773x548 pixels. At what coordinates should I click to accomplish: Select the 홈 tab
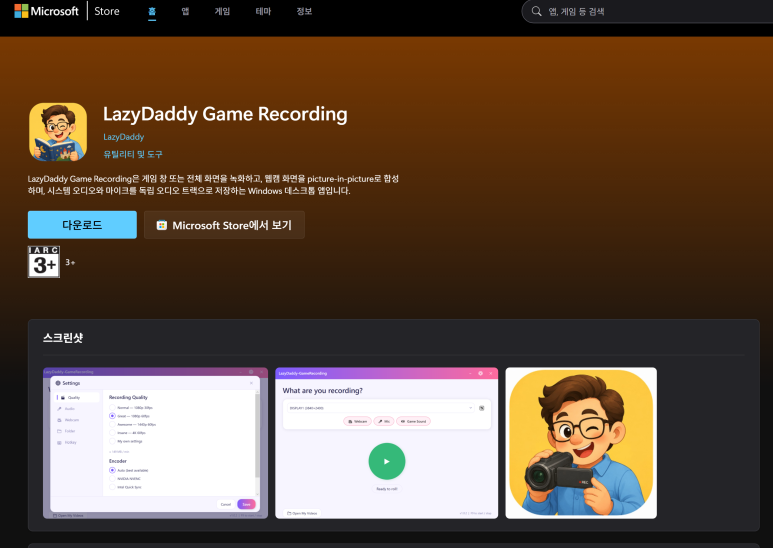[152, 11]
